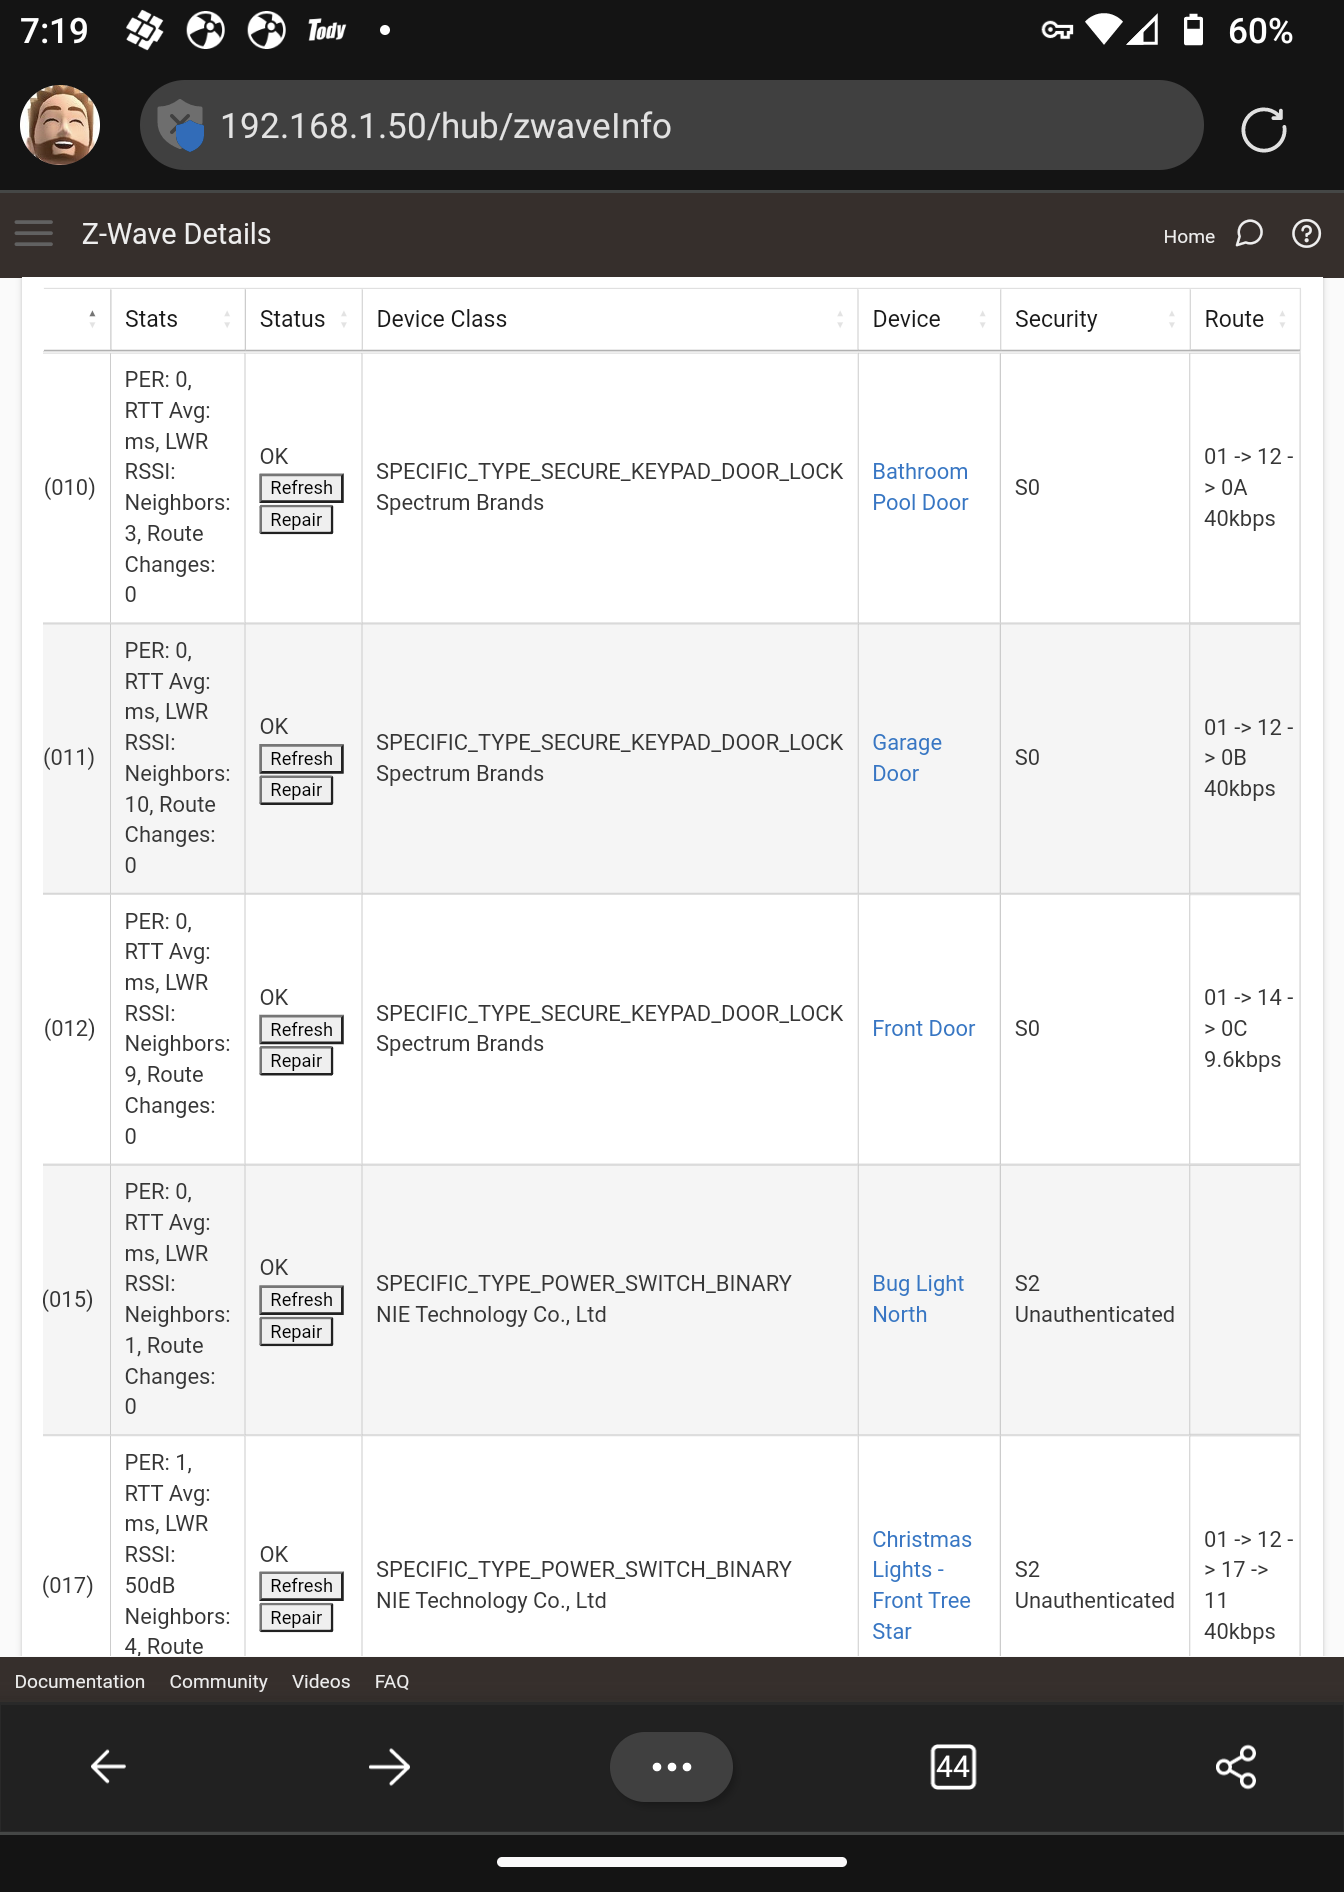Open the browser profile avatar
This screenshot has height=1892, width=1344.
pos(60,126)
